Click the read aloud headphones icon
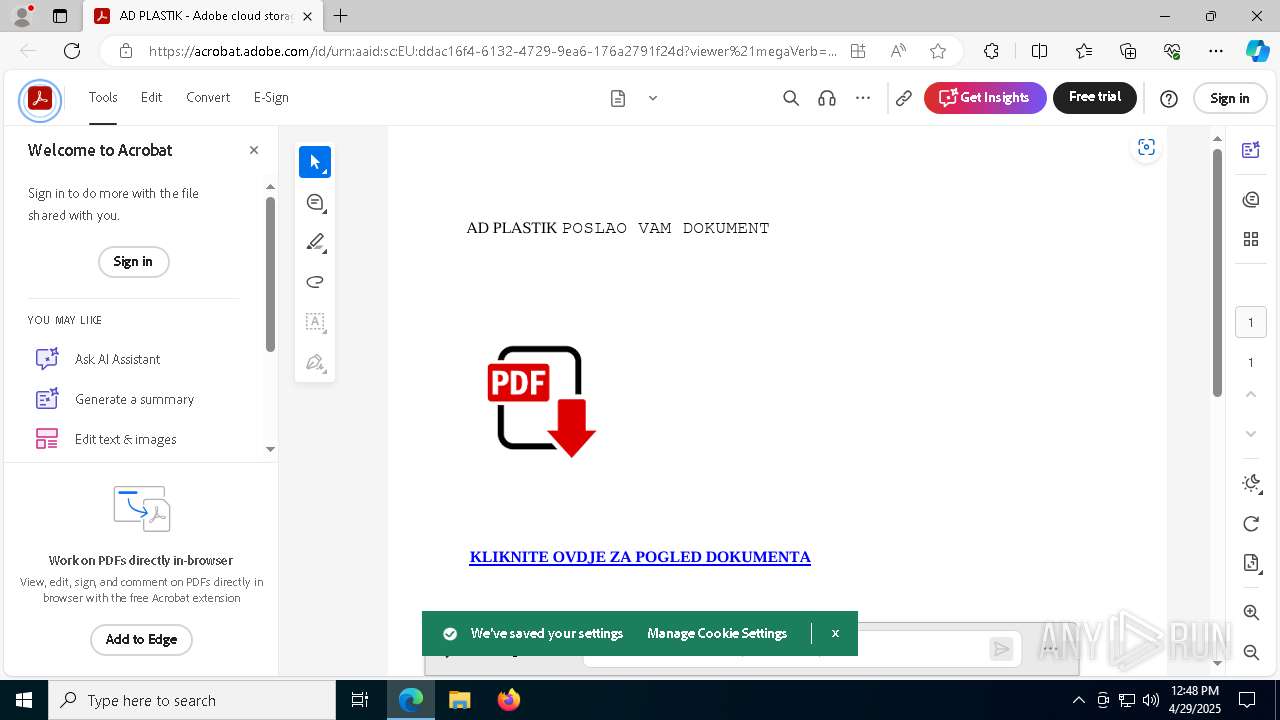 coord(827,98)
